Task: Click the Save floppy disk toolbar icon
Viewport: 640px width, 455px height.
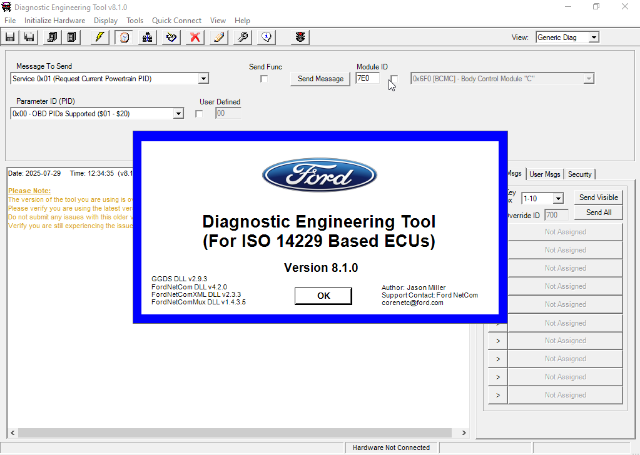Action: [x=10, y=37]
